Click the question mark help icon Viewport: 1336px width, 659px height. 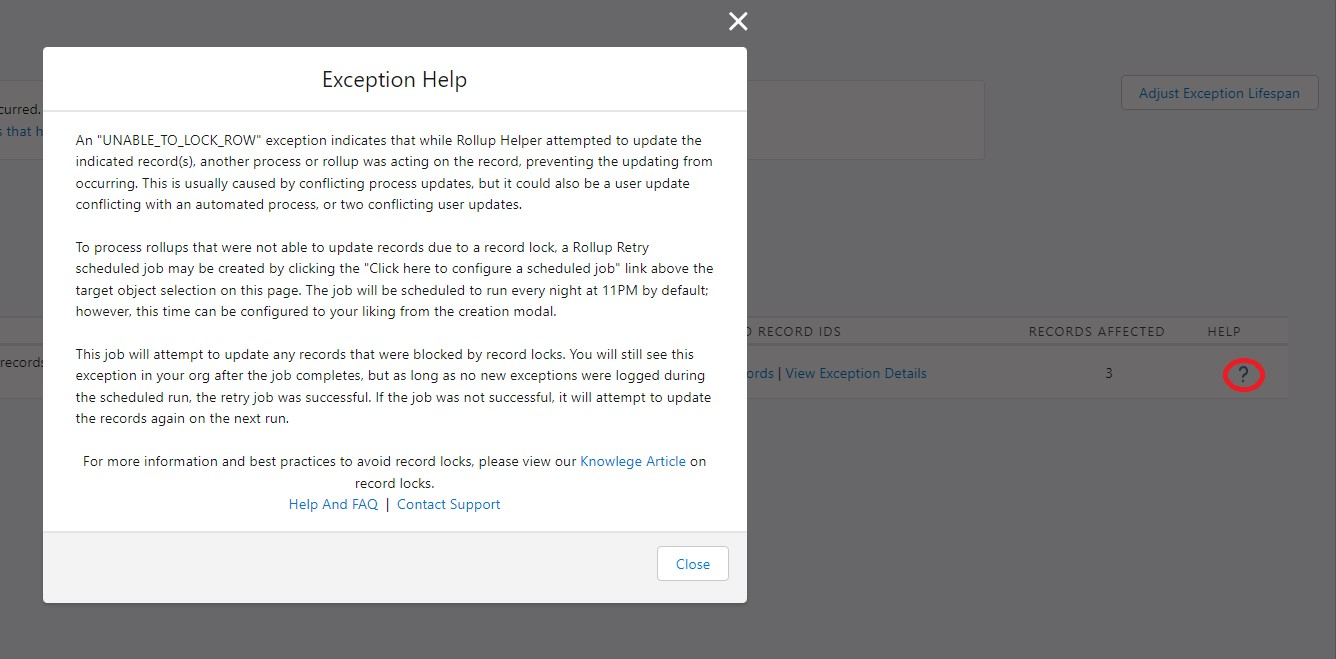point(1243,375)
